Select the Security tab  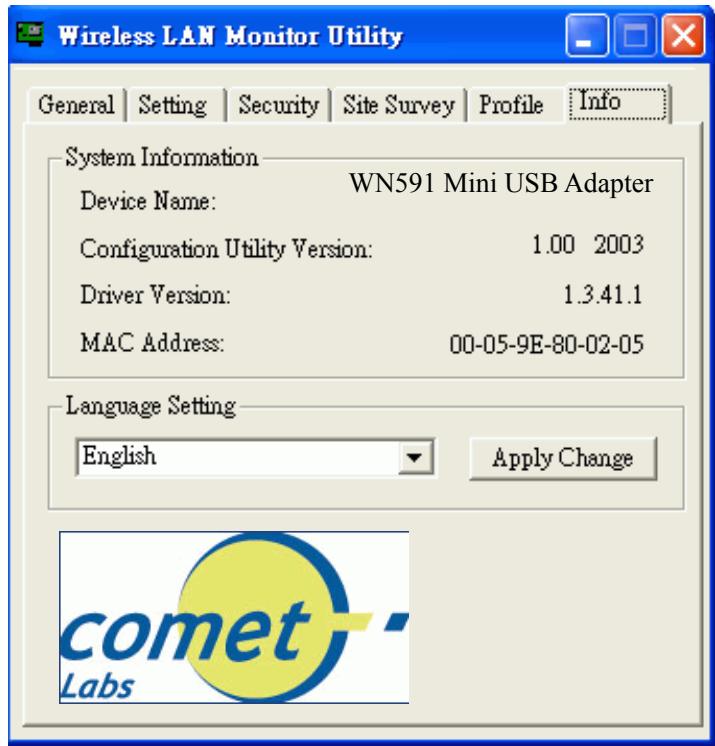278,105
